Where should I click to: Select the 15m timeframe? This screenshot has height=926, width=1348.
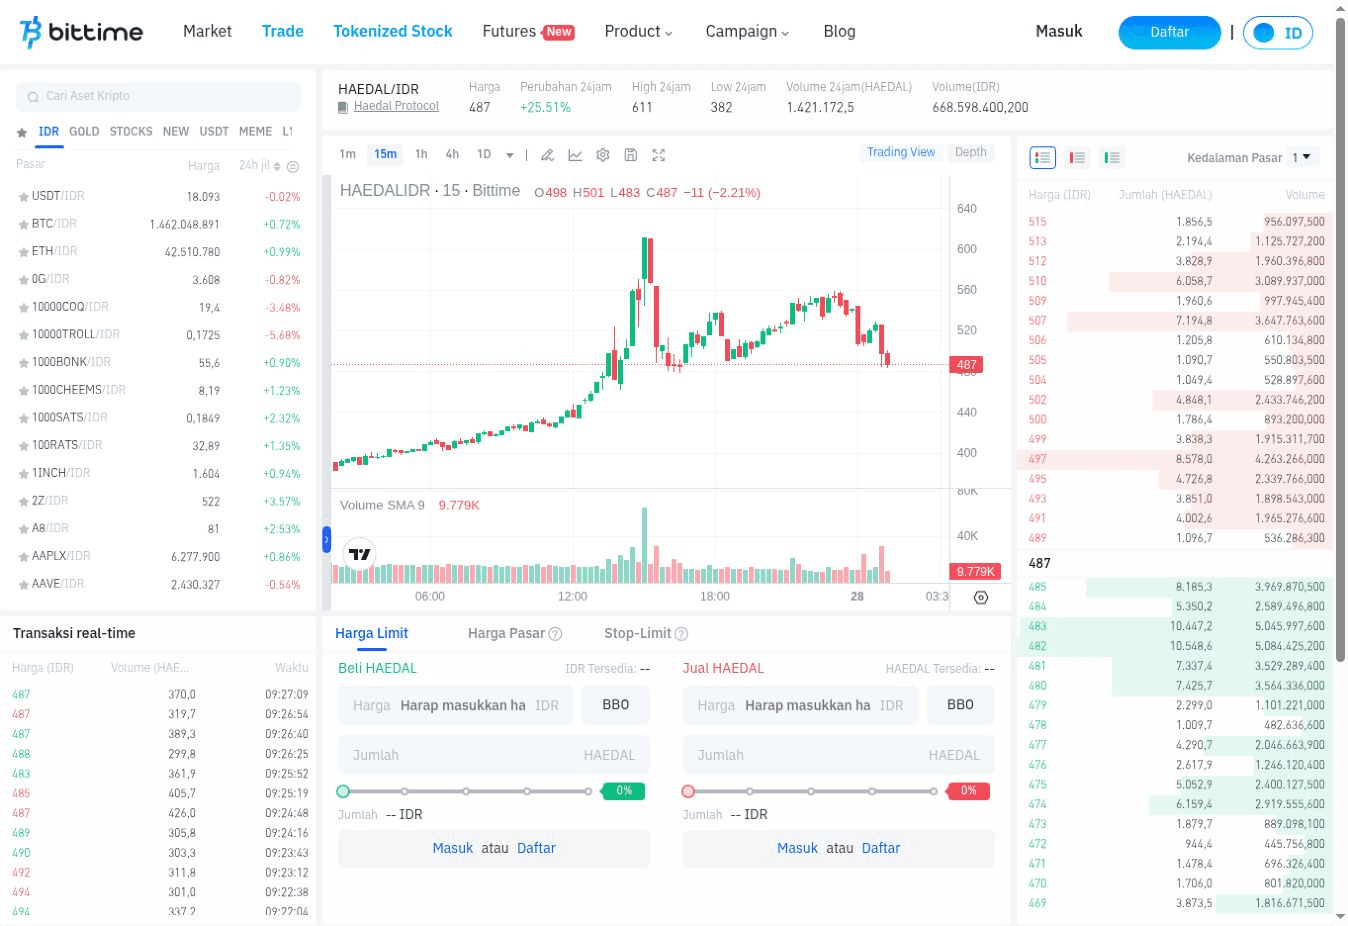385,154
